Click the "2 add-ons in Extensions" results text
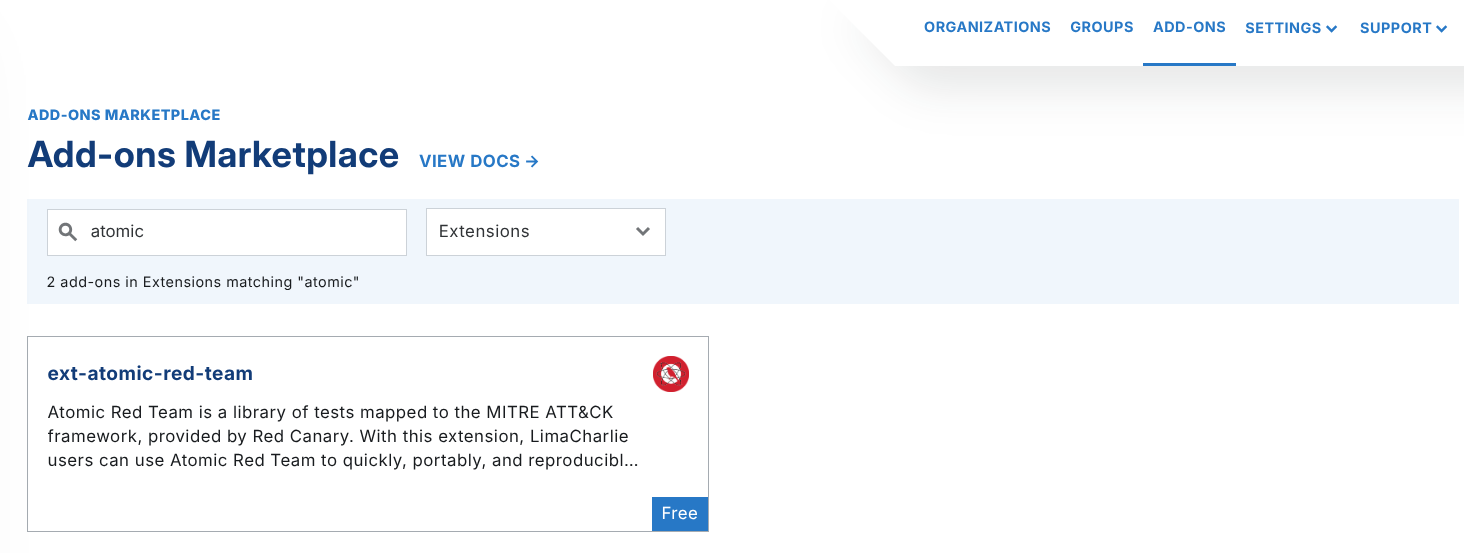 tap(202, 282)
